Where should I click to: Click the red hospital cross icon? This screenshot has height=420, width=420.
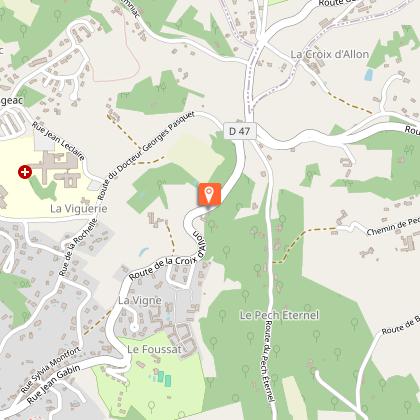[25, 172]
